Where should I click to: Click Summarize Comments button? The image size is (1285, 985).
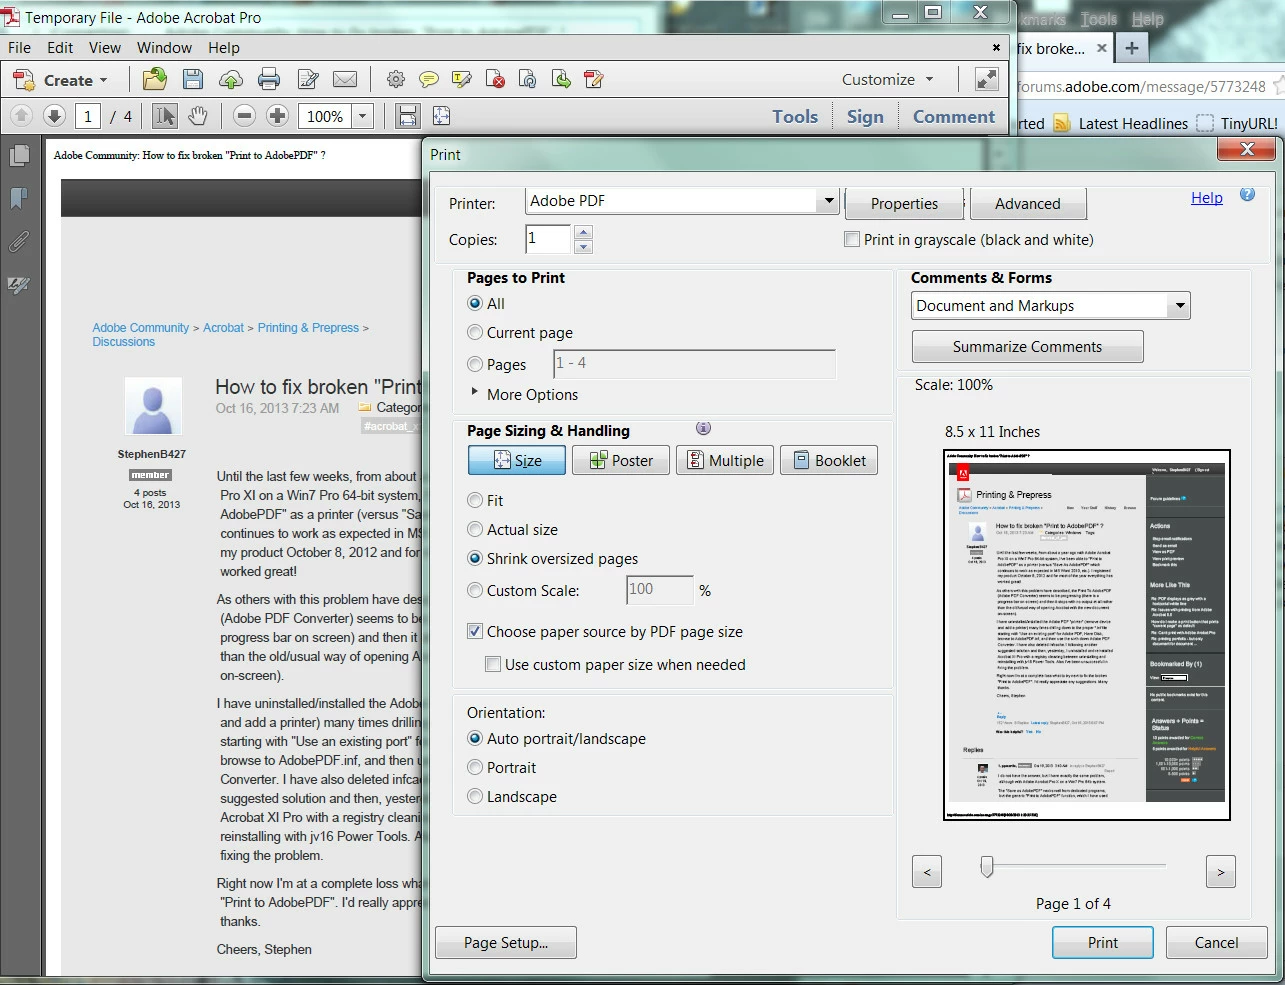(1027, 346)
